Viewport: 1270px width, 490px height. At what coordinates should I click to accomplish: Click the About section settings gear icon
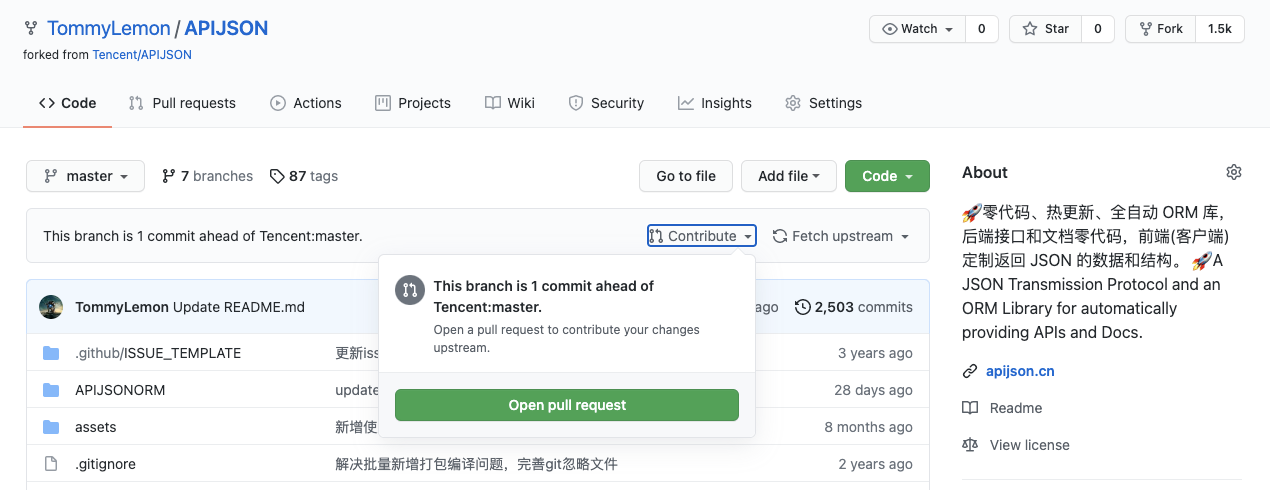click(1233, 172)
